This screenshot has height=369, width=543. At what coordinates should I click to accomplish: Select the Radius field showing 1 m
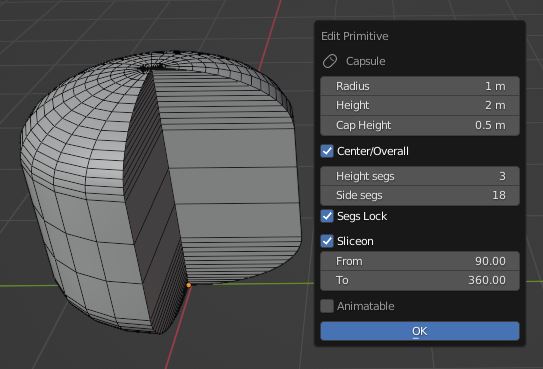coord(420,86)
